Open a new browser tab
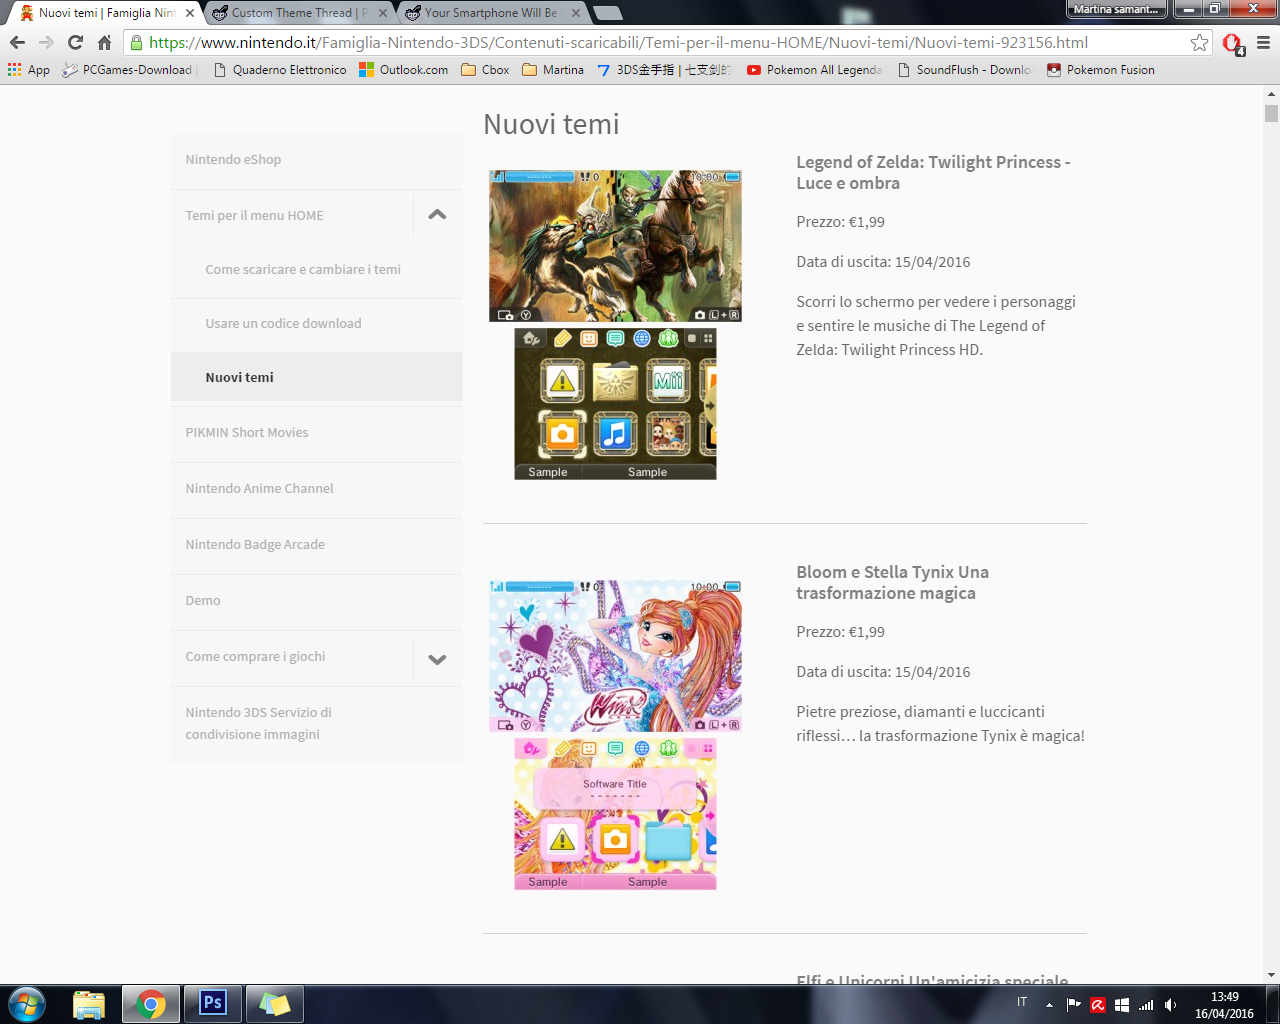 coord(608,13)
